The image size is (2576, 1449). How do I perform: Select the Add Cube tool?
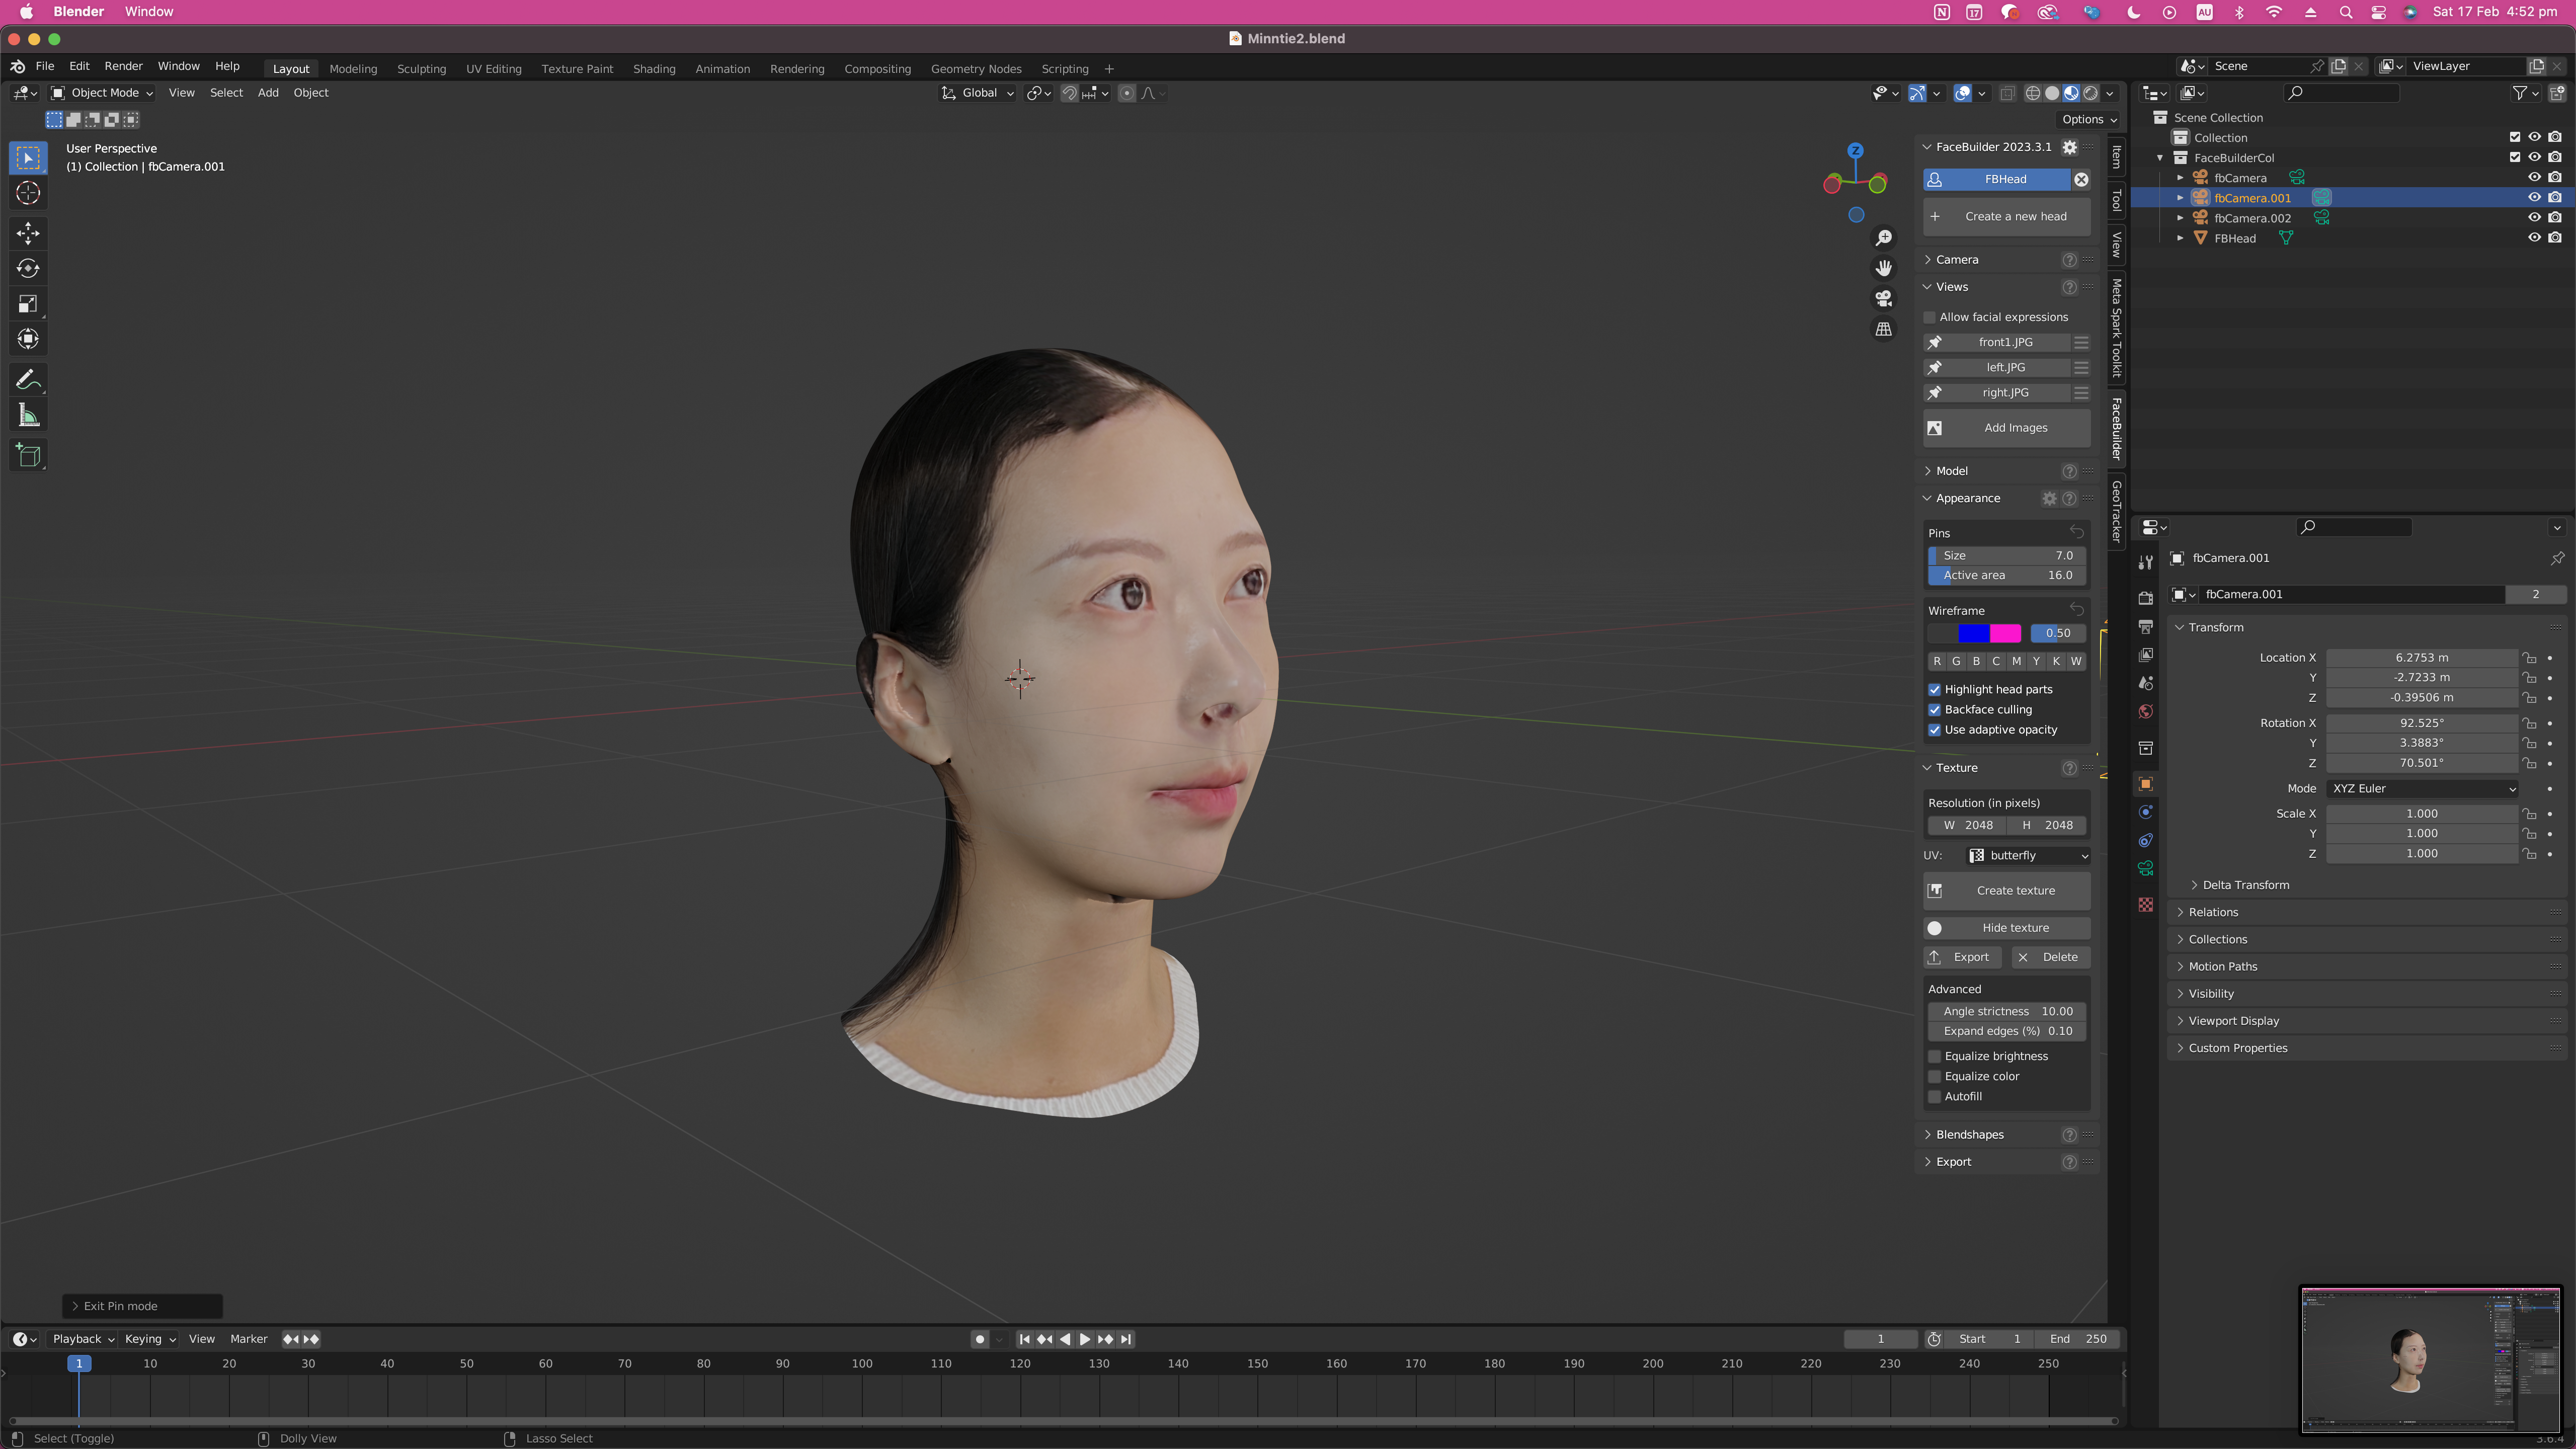point(28,456)
